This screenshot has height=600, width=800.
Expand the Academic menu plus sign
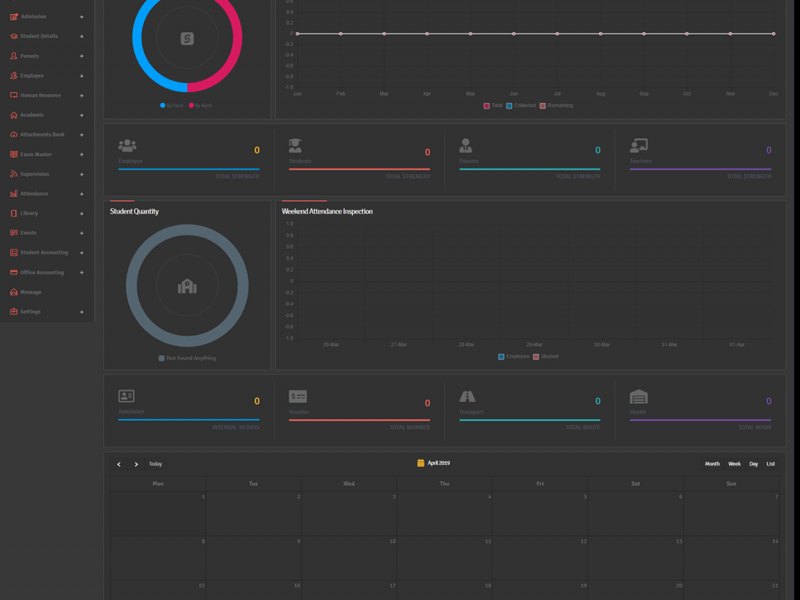pos(82,115)
